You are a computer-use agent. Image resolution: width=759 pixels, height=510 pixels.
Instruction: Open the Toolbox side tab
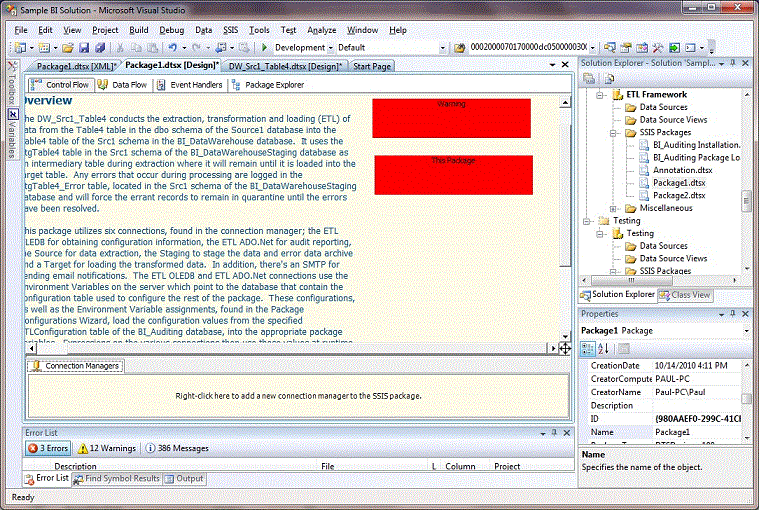(x=13, y=83)
